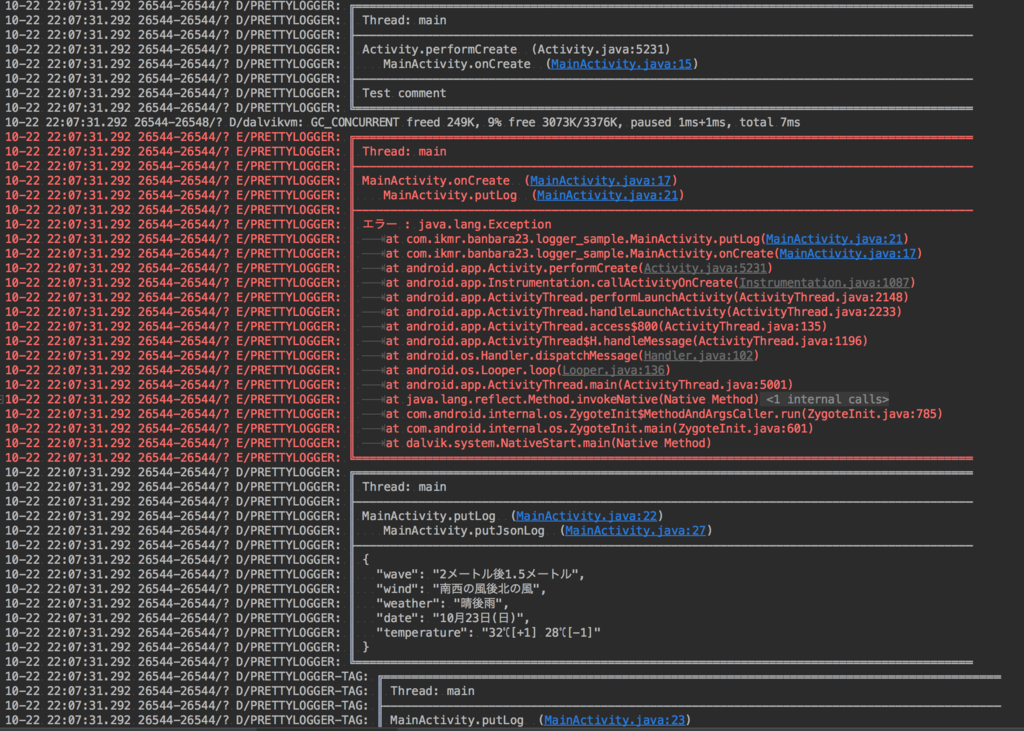Open MainActivity.java:17 beside MainActivity.onCreate header
Screen dimensions: 1024x731
[x=600, y=180]
